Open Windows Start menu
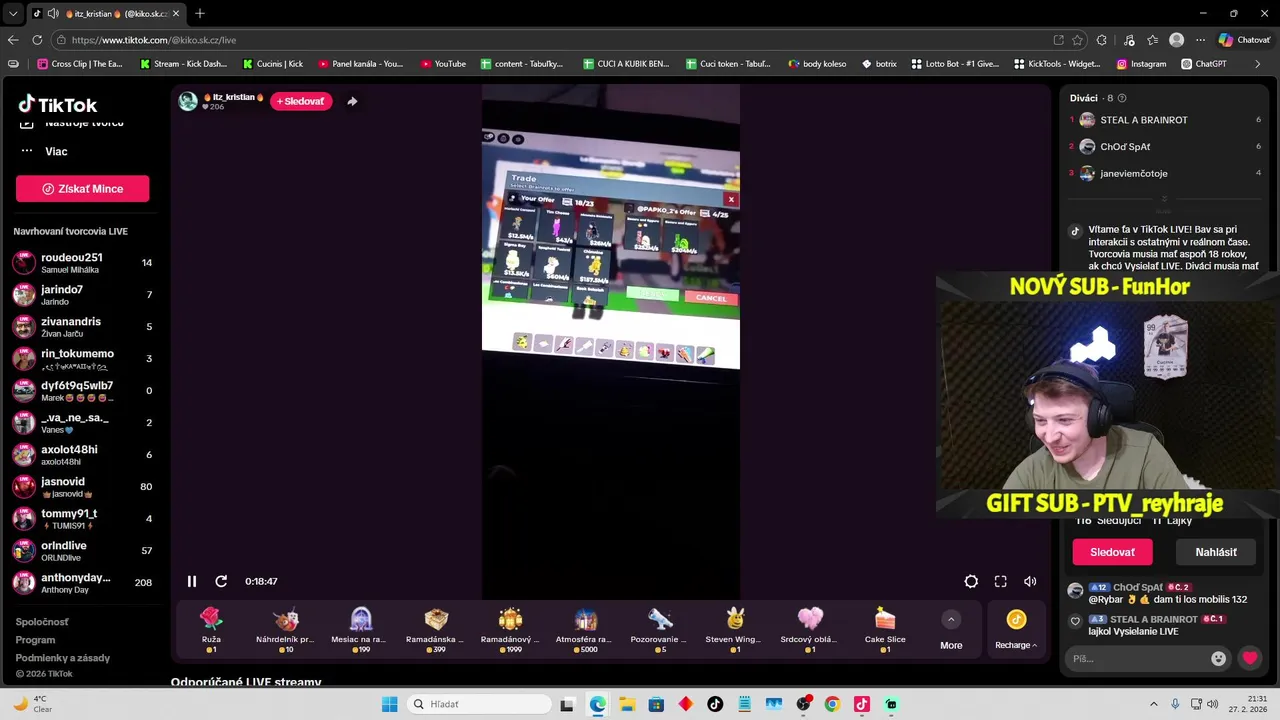The width and height of the screenshot is (1280, 720). 390,704
